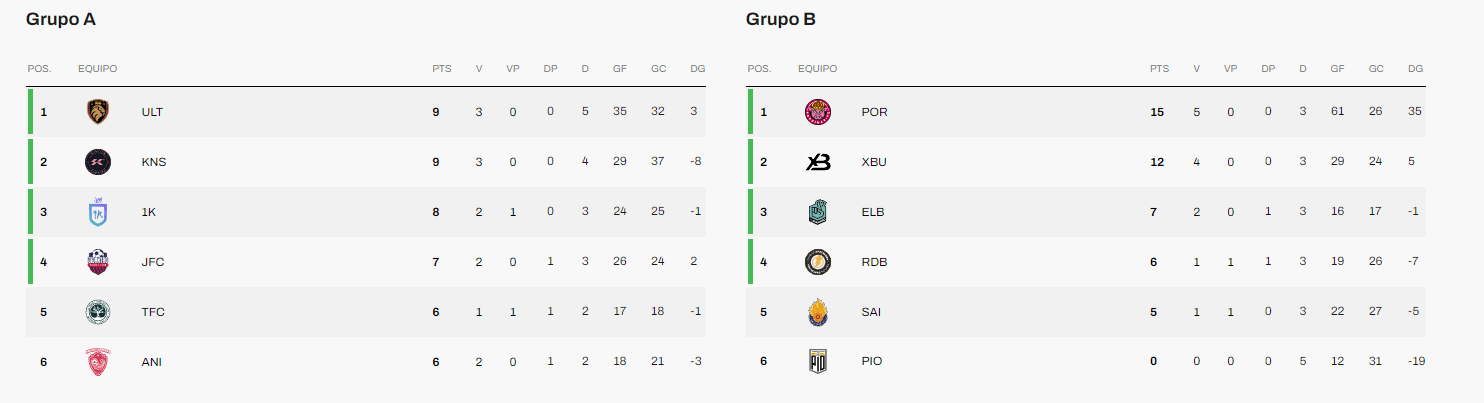1484x403 pixels.
Task: Click the XBU team name
Action: point(874,162)
